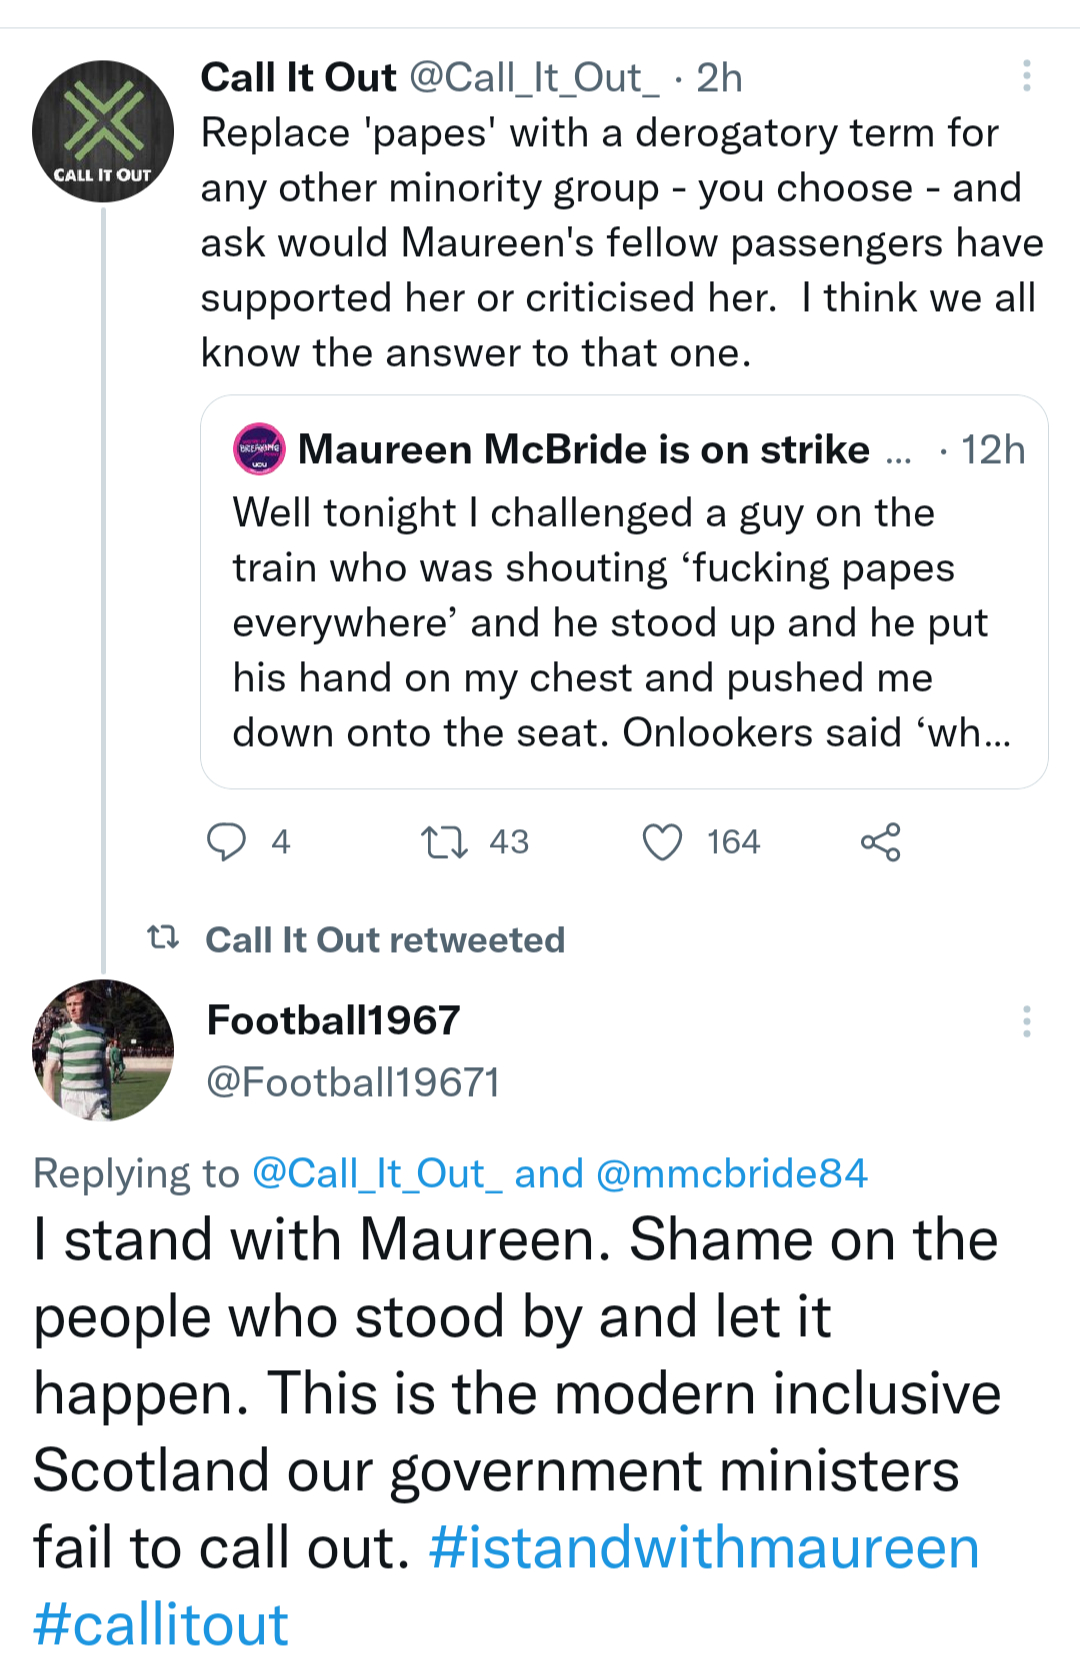Open the Football1967 display name
This screenshot has height=1659, width=1080.
pos(333,1020)
